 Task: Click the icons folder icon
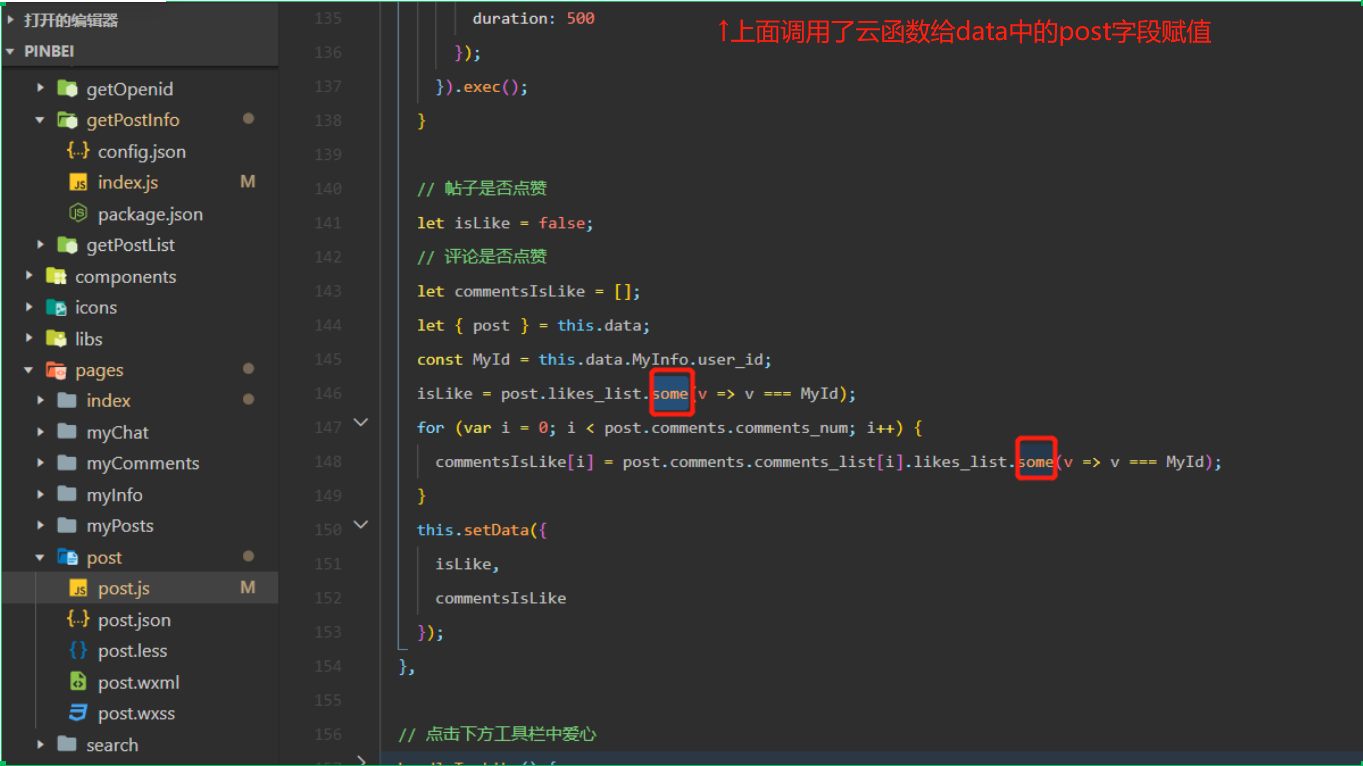pyautogui.click(x=56, y=308)
